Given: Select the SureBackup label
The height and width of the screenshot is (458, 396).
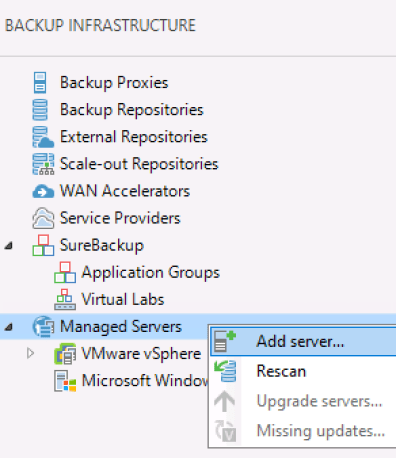Looking at the screenshot, I should click(102, 245).
